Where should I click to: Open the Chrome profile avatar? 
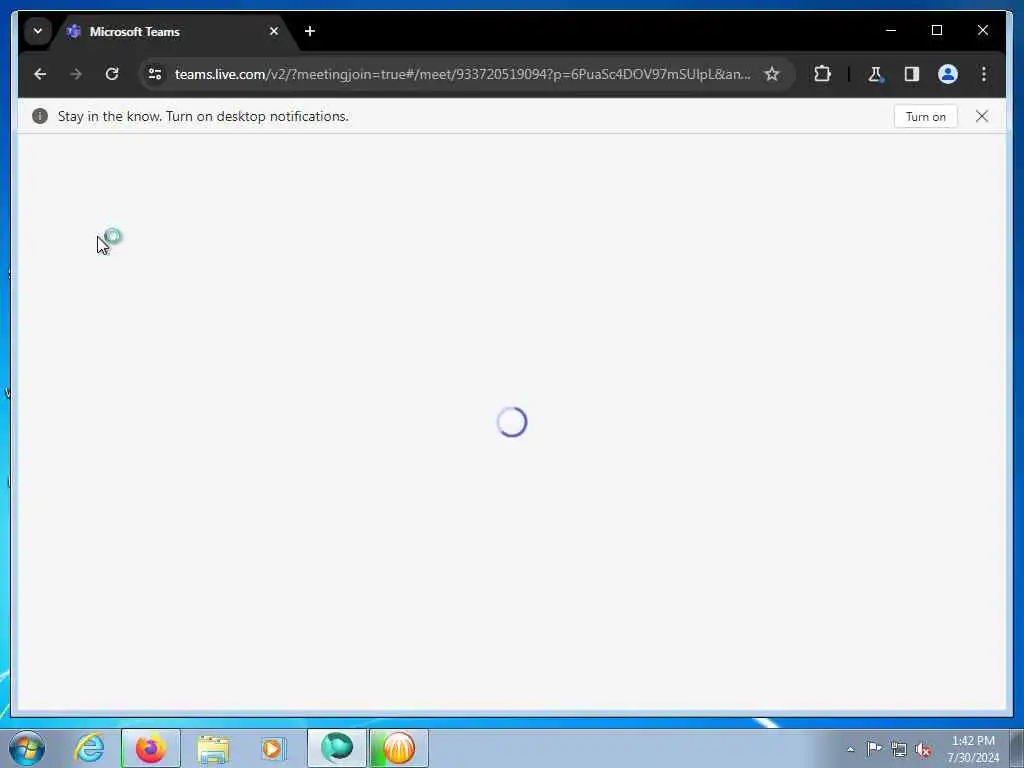click(x=948, y=74)
